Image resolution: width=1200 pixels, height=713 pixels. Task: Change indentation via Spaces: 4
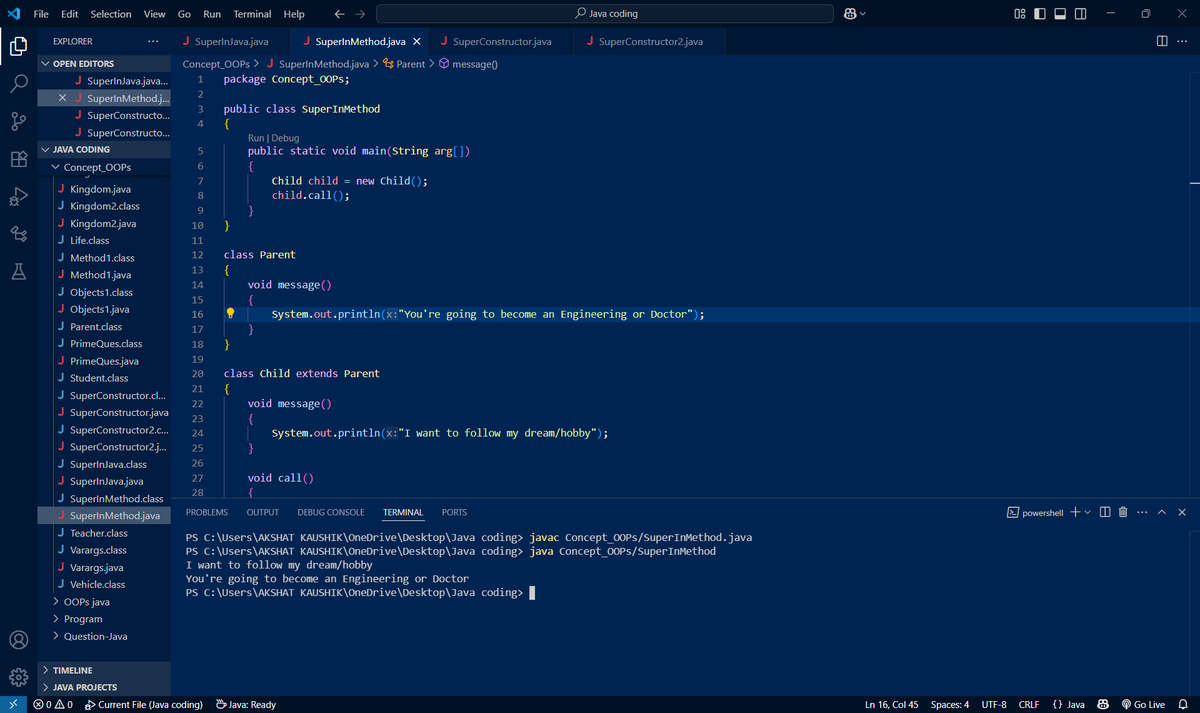point(949,705)
